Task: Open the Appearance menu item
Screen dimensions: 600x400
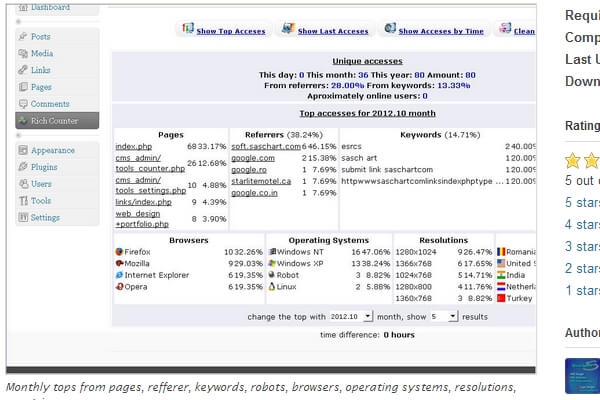Action: (x=52, y=150)
